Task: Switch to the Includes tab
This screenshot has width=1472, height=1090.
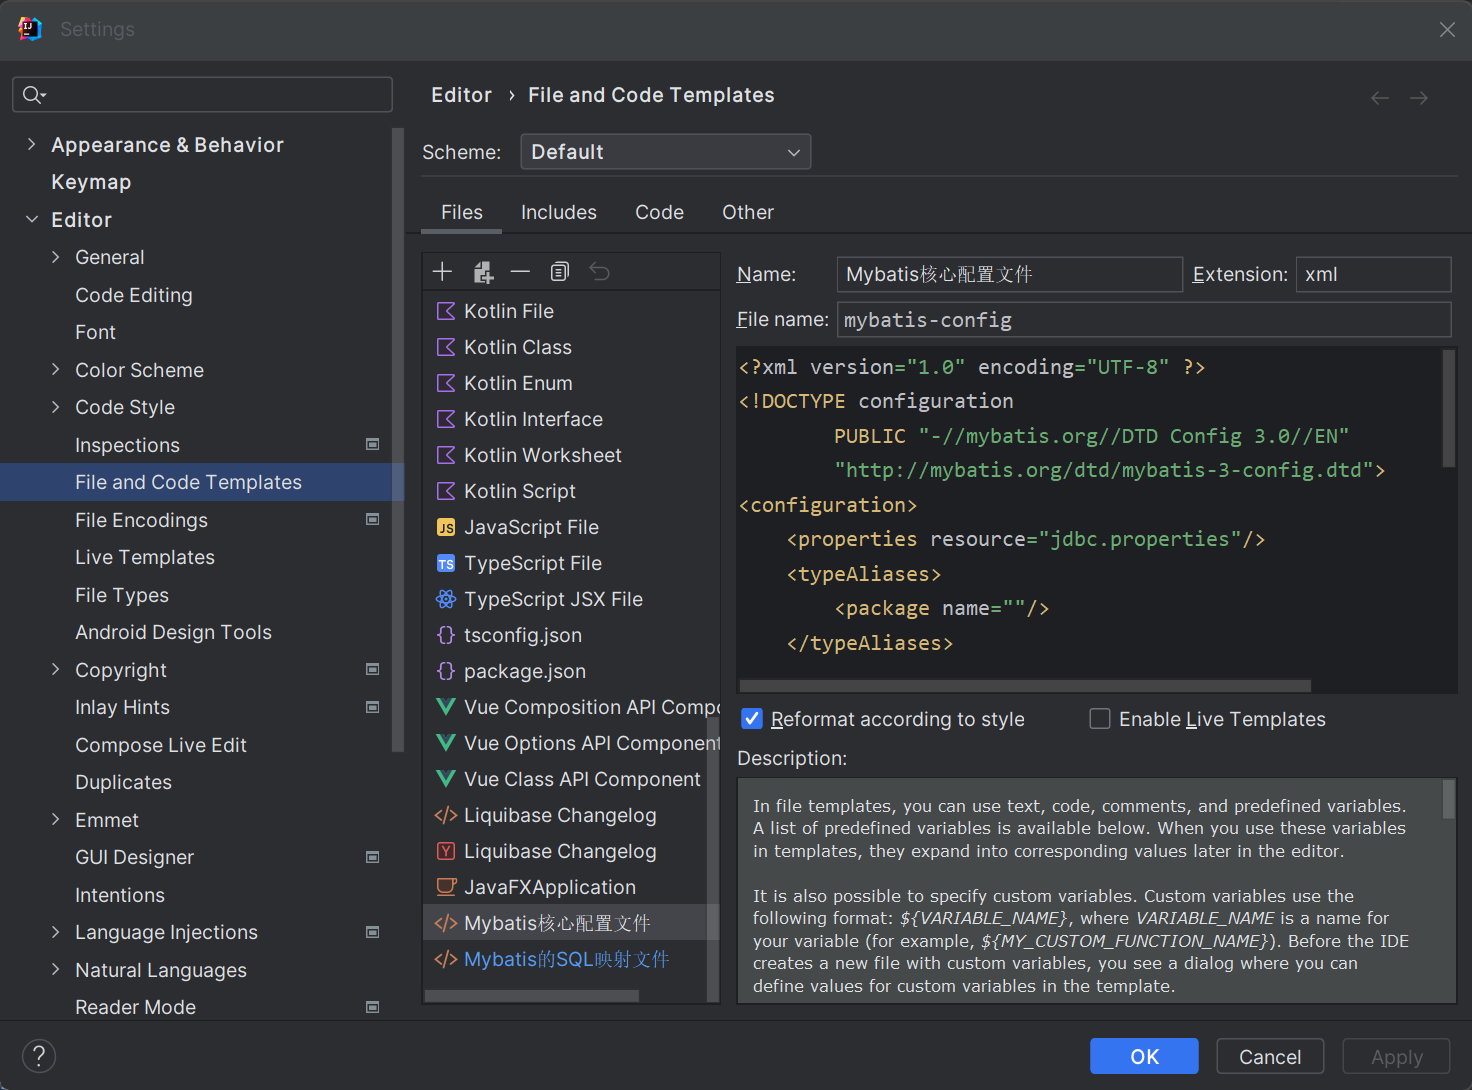Action: click(x=559, y=212)
